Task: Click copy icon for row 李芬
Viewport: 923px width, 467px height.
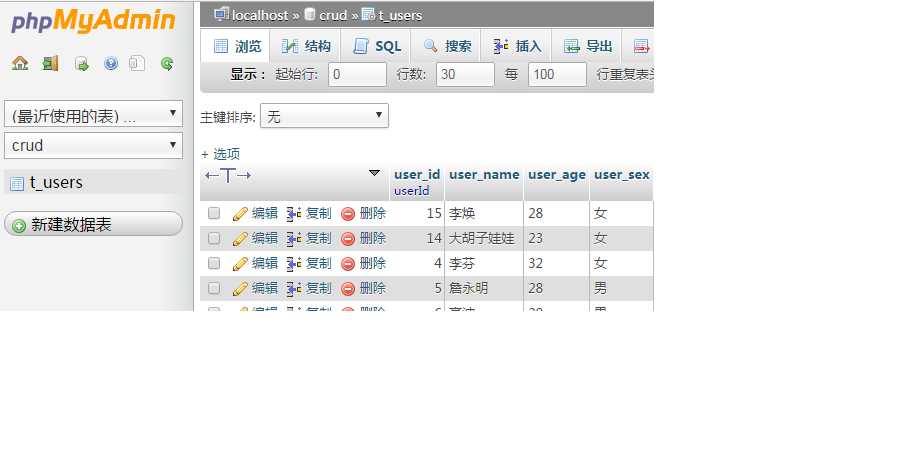Action: pyautogui.click(x=294, y=264)
